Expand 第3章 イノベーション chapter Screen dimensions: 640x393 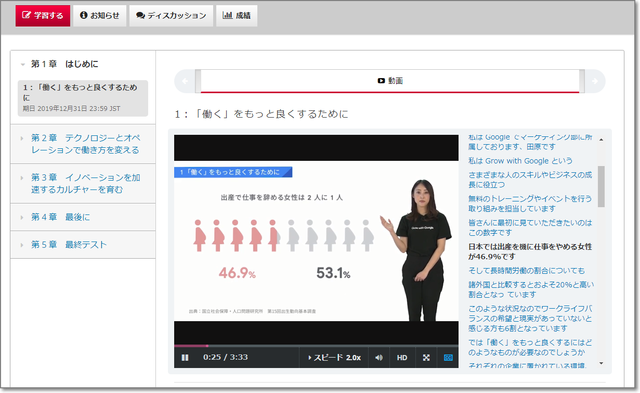[x=83, y=184]
